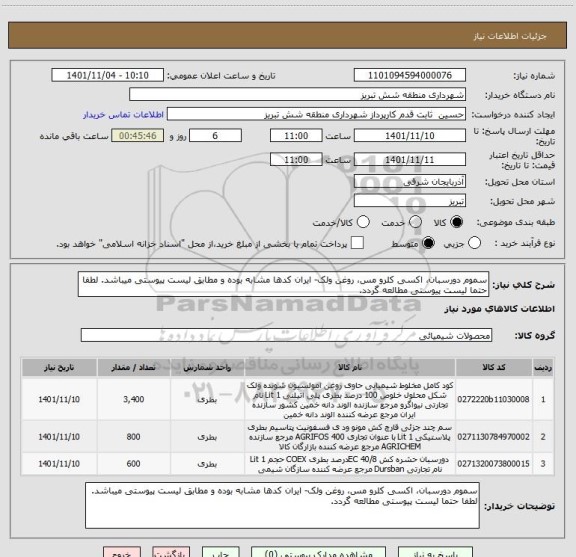Click the requester field حسین ثابت قدم
Viewport: 576px width, 557px height.
pyautogui.click(x=316, y=114)
